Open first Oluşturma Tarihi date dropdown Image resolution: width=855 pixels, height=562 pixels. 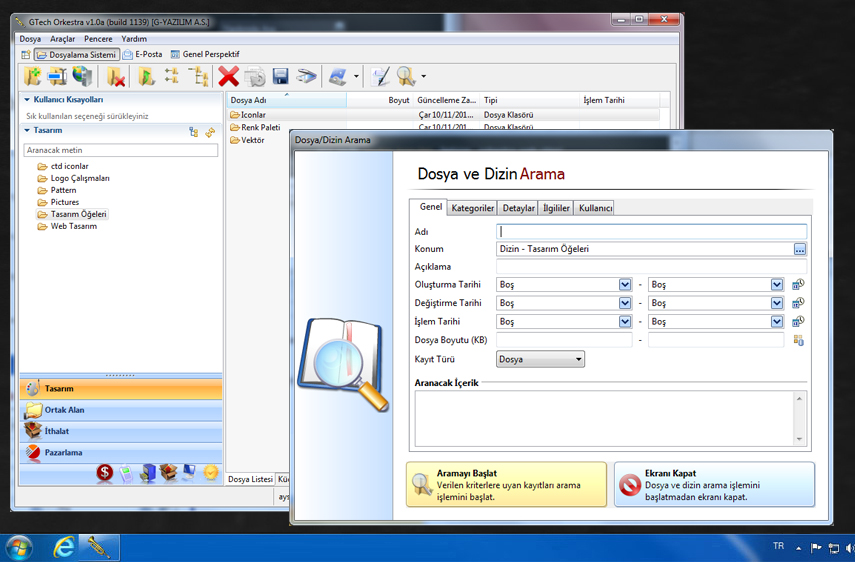click(x=625, y=285)
